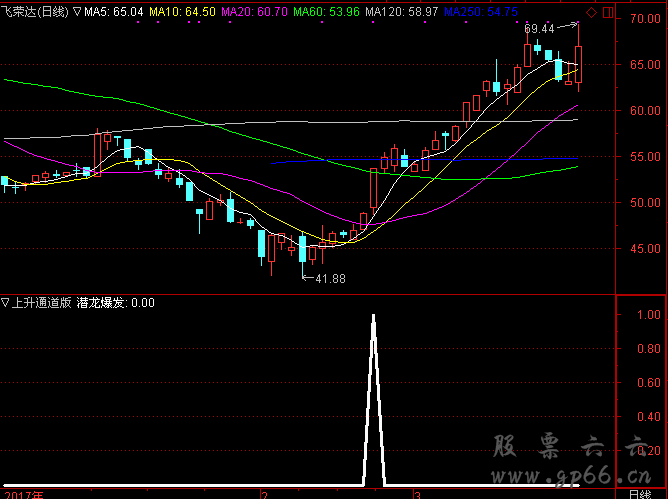Click the 41.88 low price annotation
Screen dimensions: 668x499
(330, 279)
